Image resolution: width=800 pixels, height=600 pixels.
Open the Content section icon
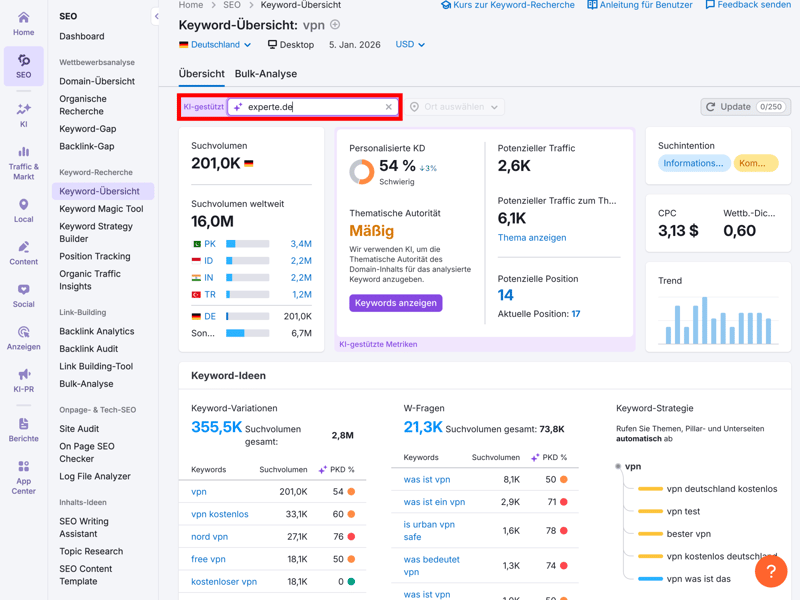click(23, 252)
